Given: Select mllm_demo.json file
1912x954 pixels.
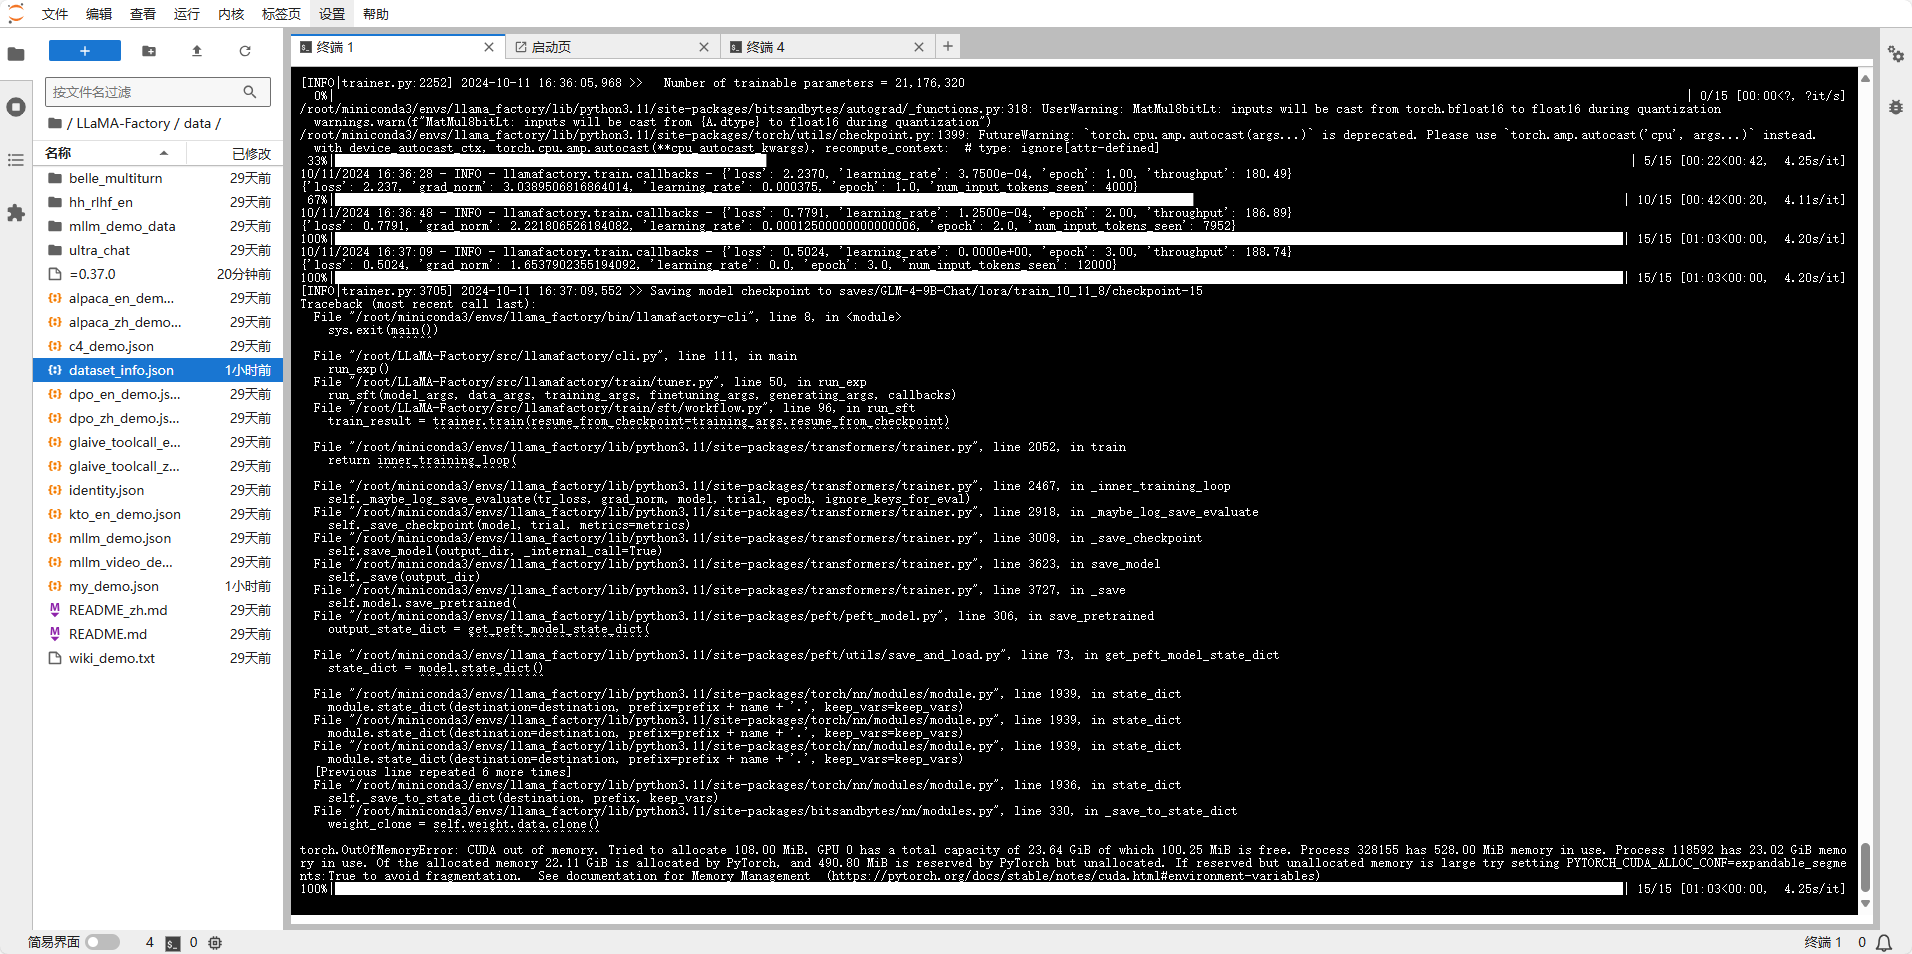Looking at the screenshot, I should tap(158, 538).
